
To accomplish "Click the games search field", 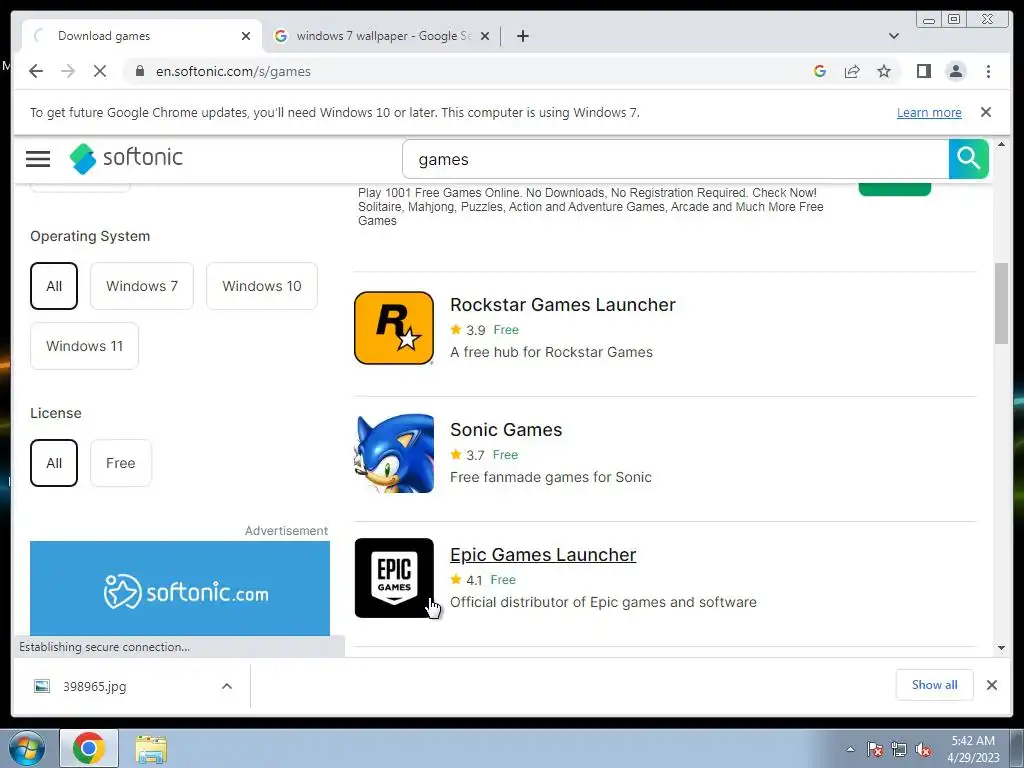I will click(x=675, y=159).
